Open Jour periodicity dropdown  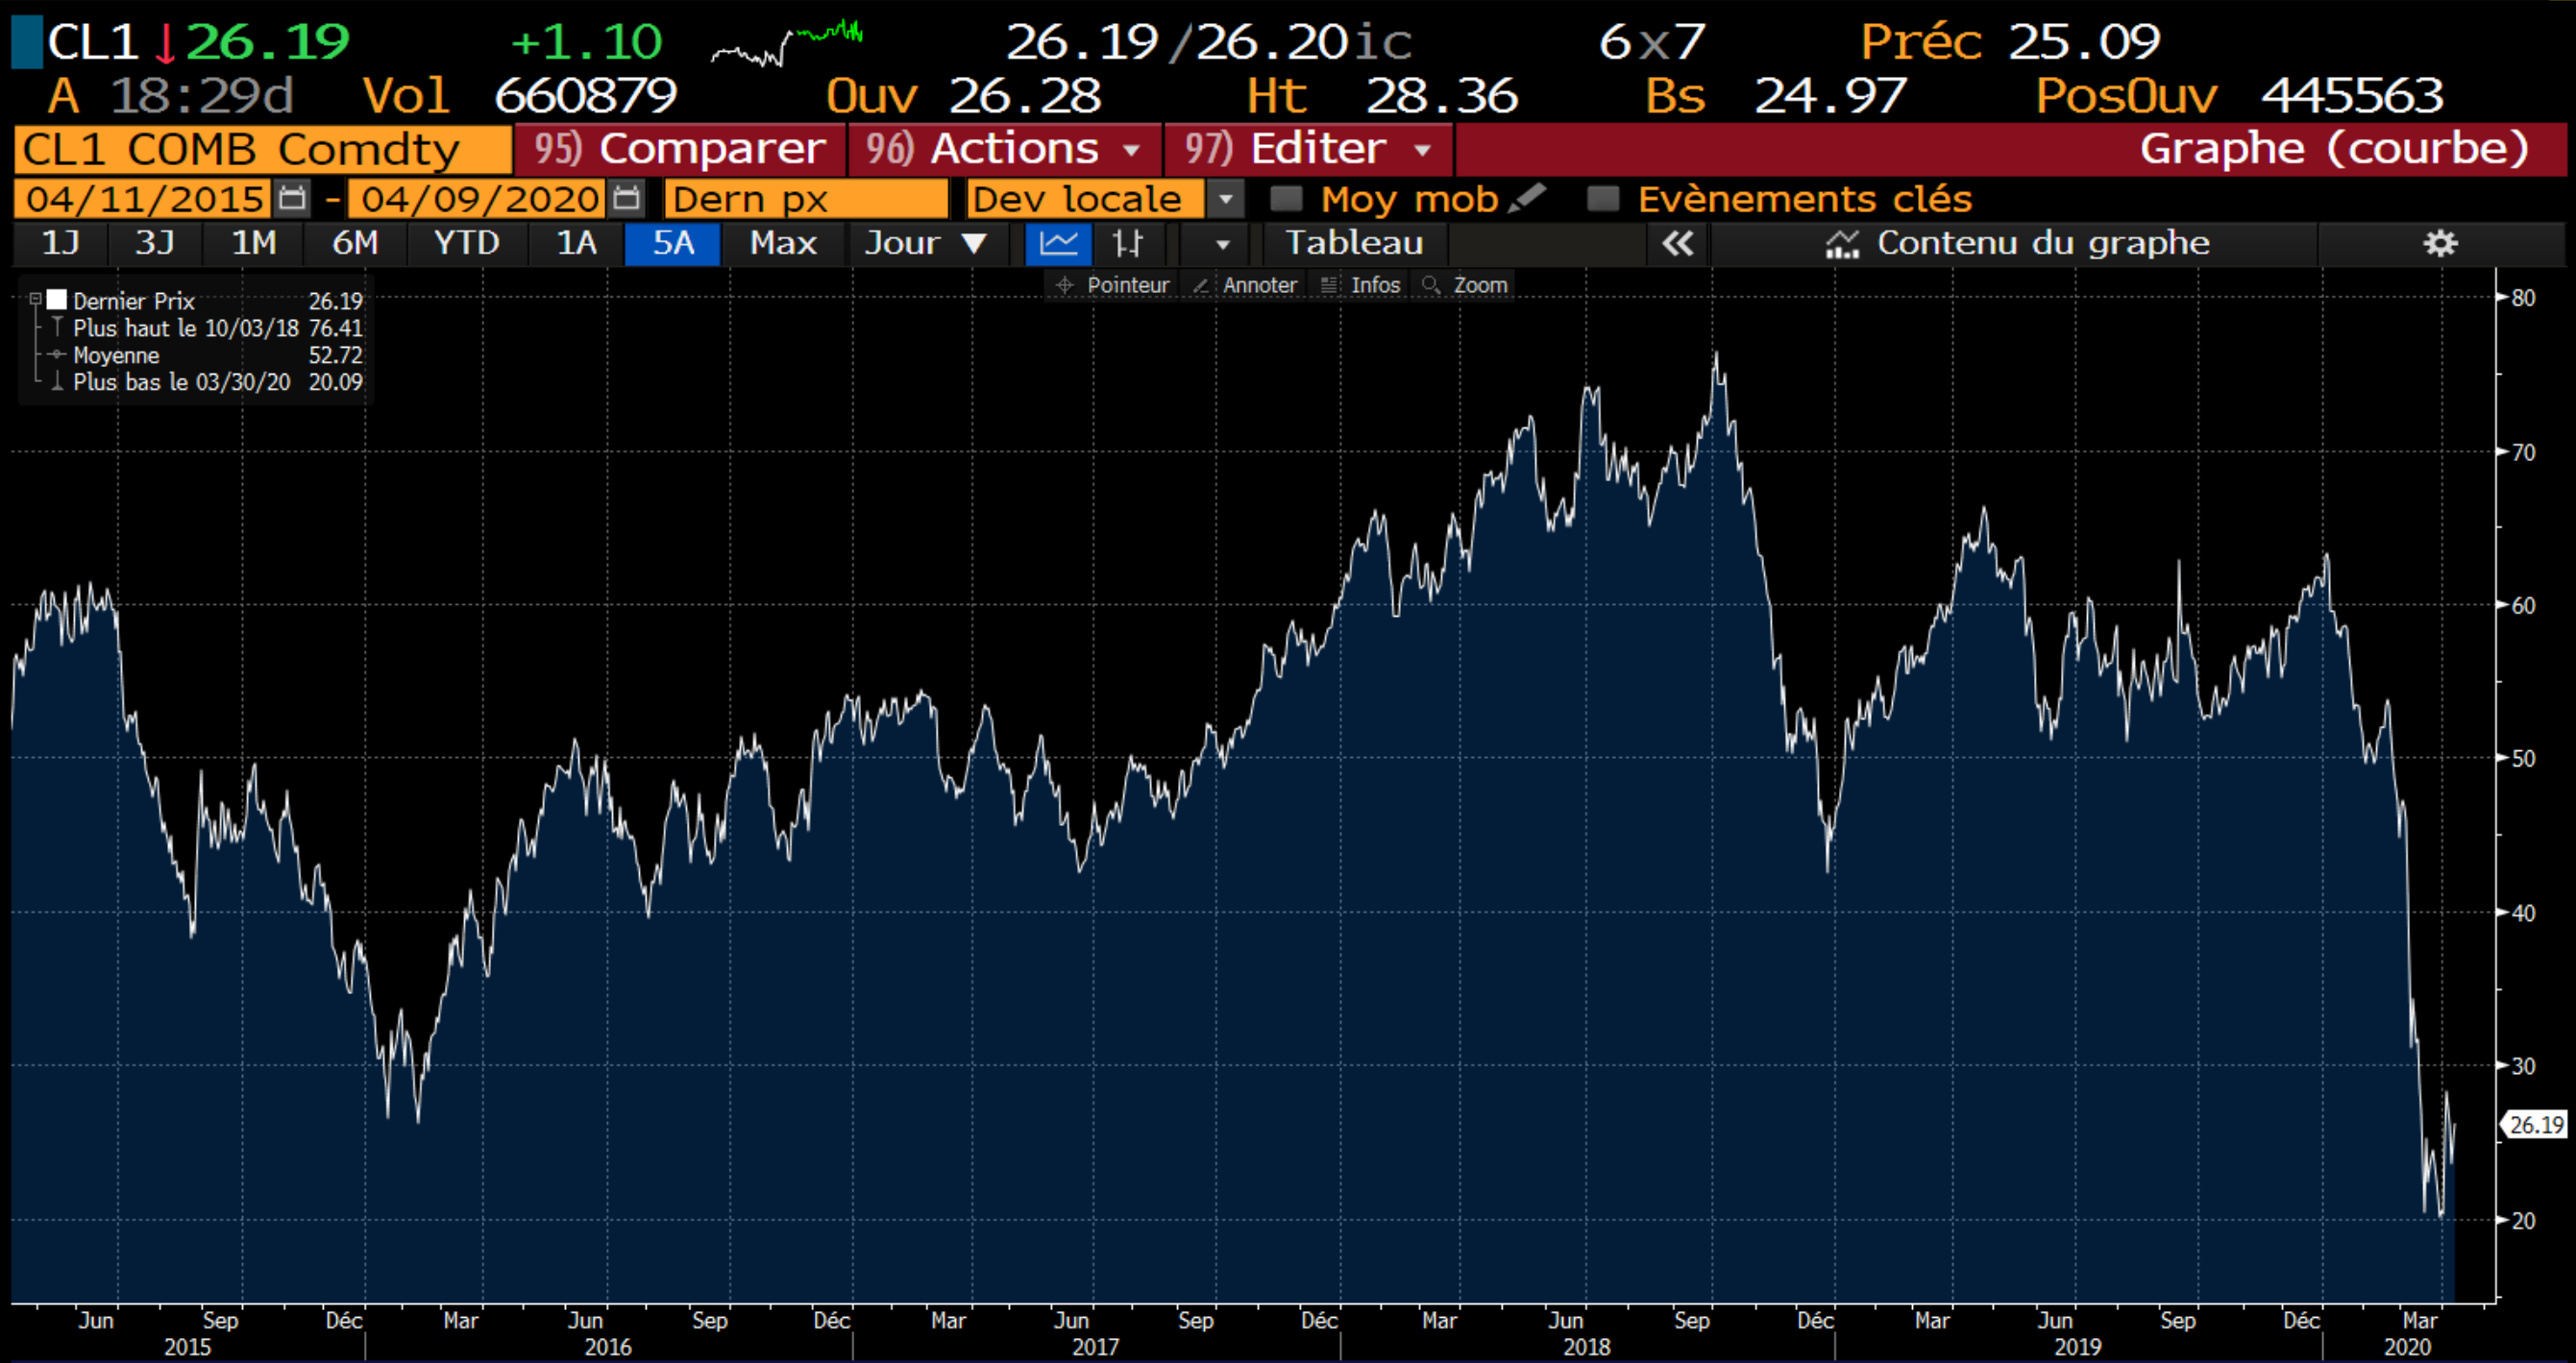pos(925,243)
